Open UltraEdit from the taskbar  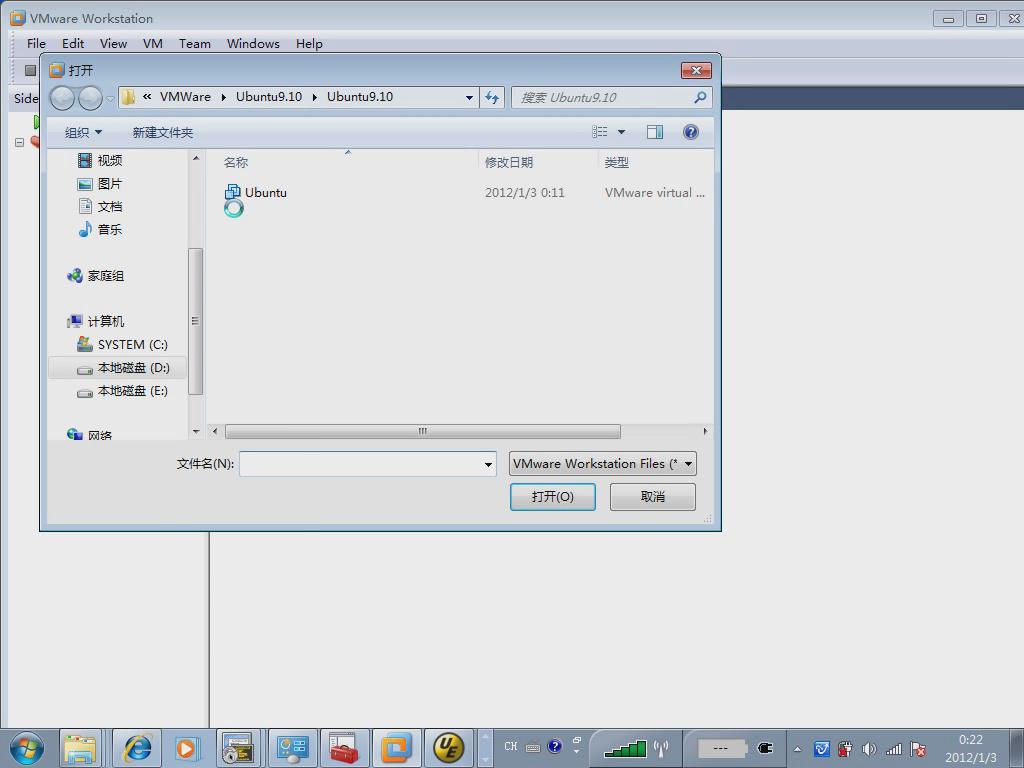tap(449, 748)
